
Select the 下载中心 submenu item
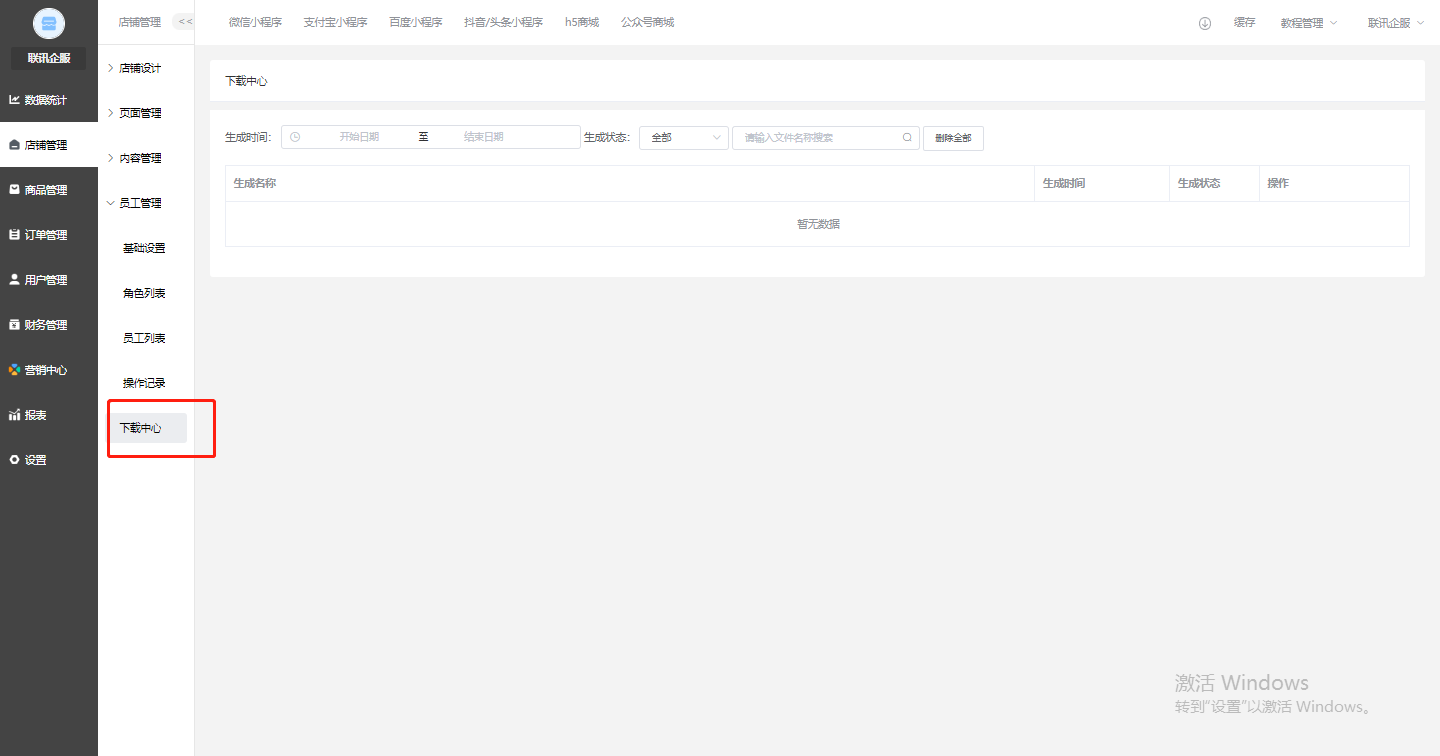(147, 428)
